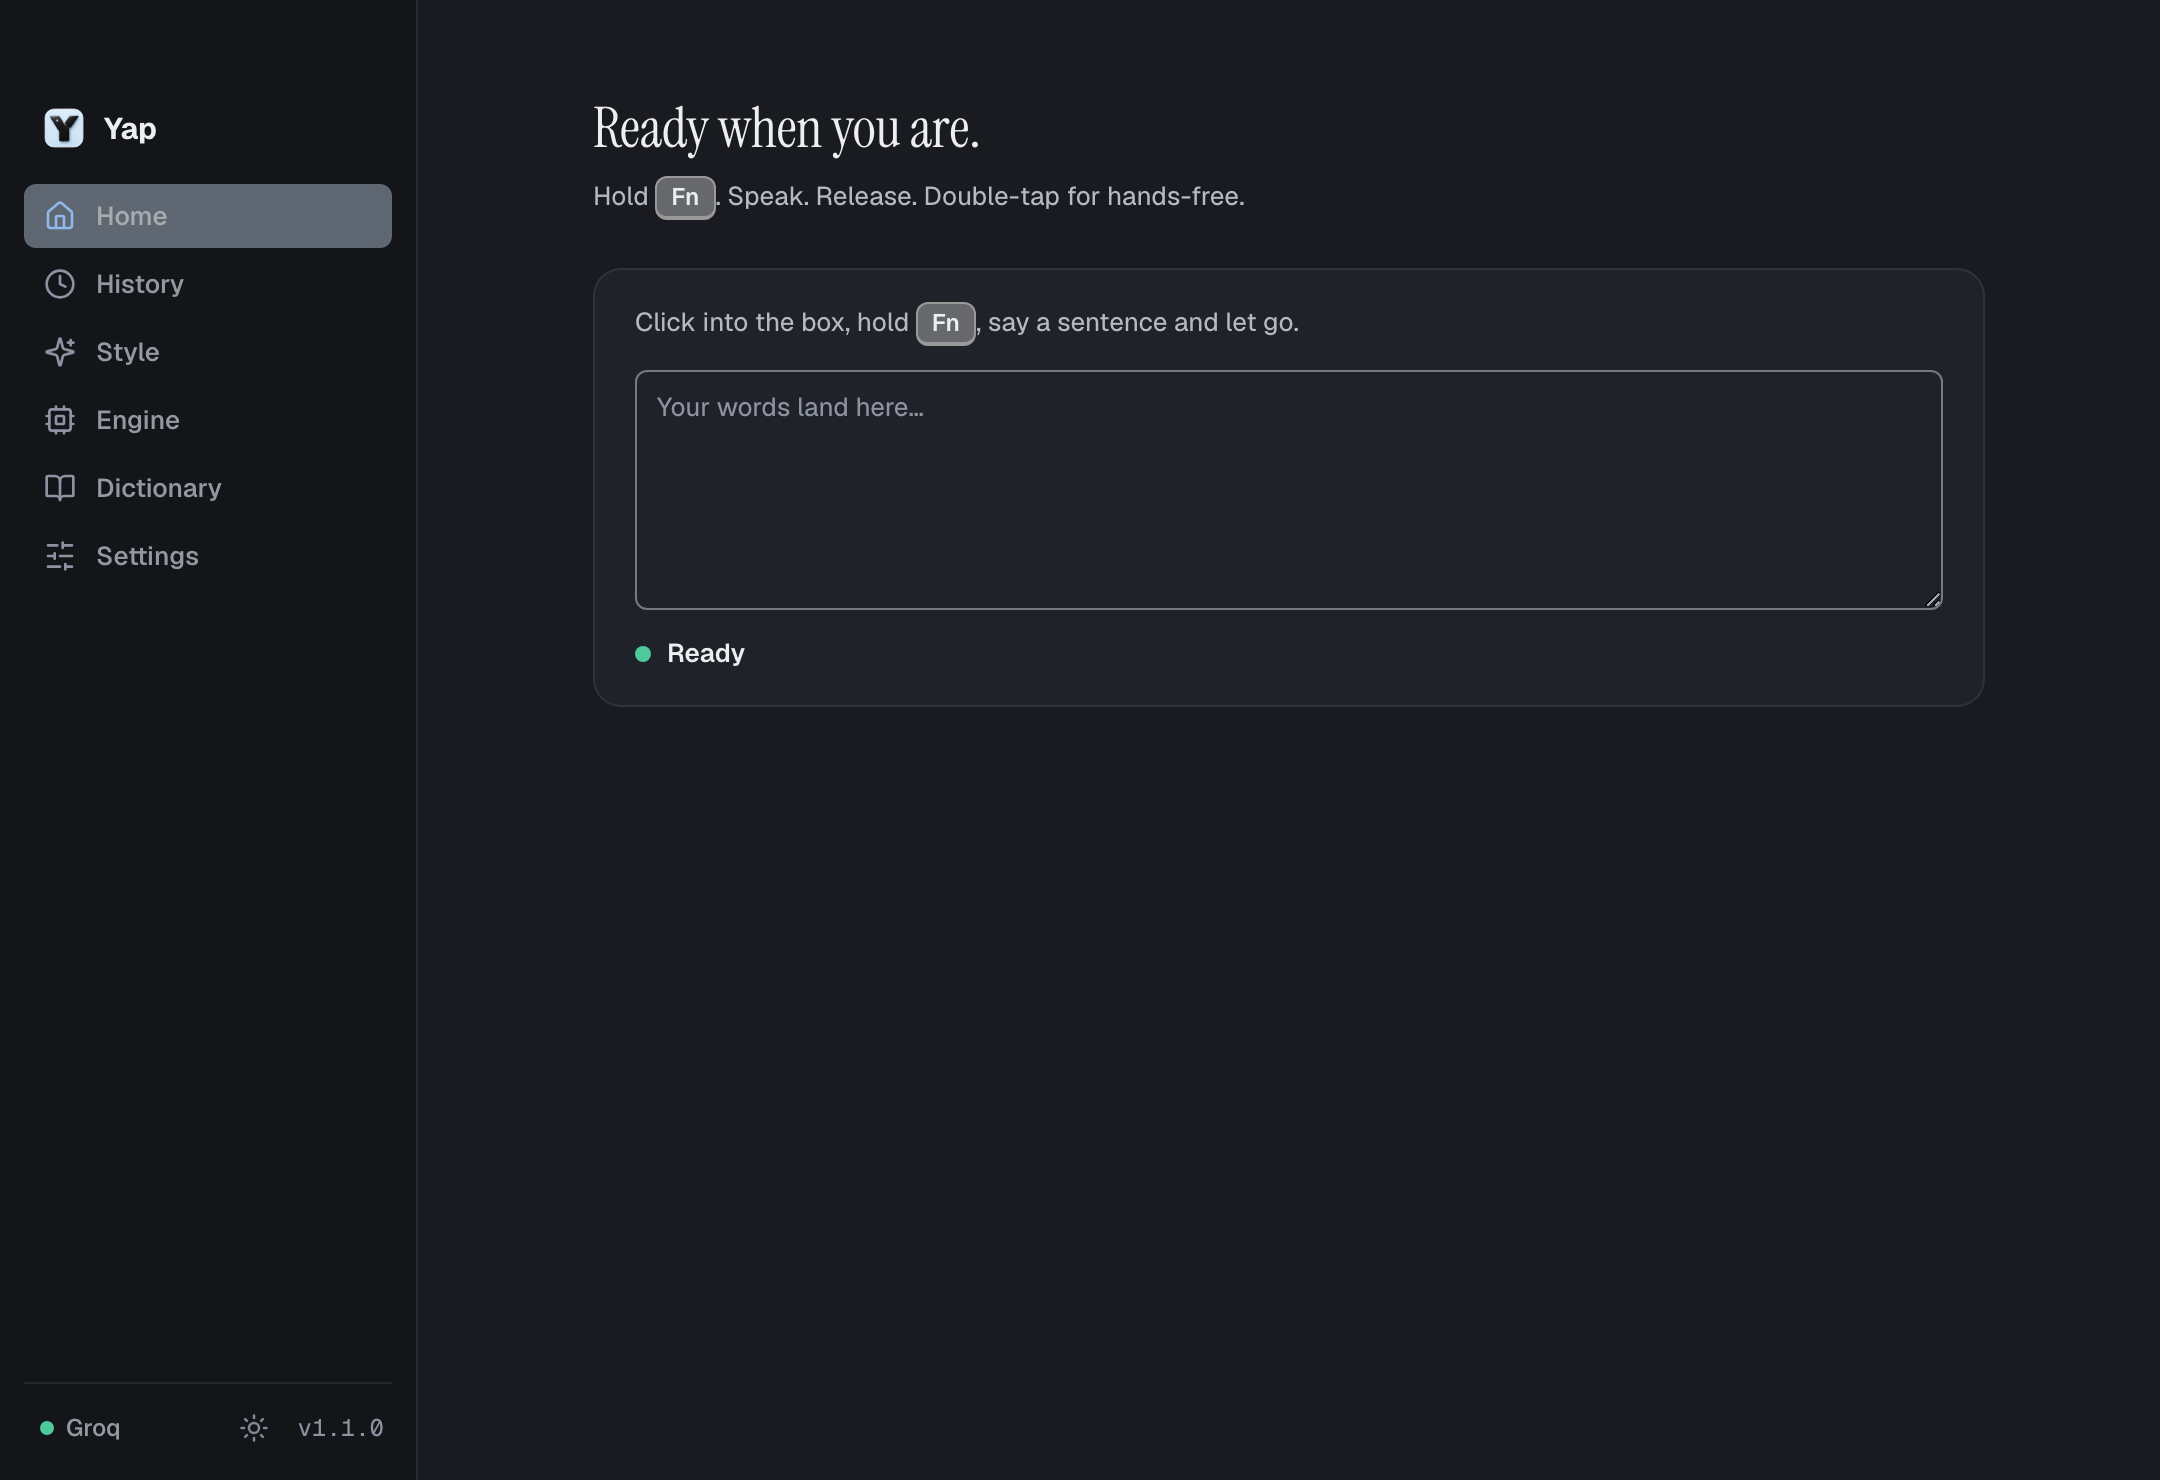Image resolution: width=2160 pixels, height=1480 pixels.
Task: Click the Yap app name text
Action: point(130,129)
